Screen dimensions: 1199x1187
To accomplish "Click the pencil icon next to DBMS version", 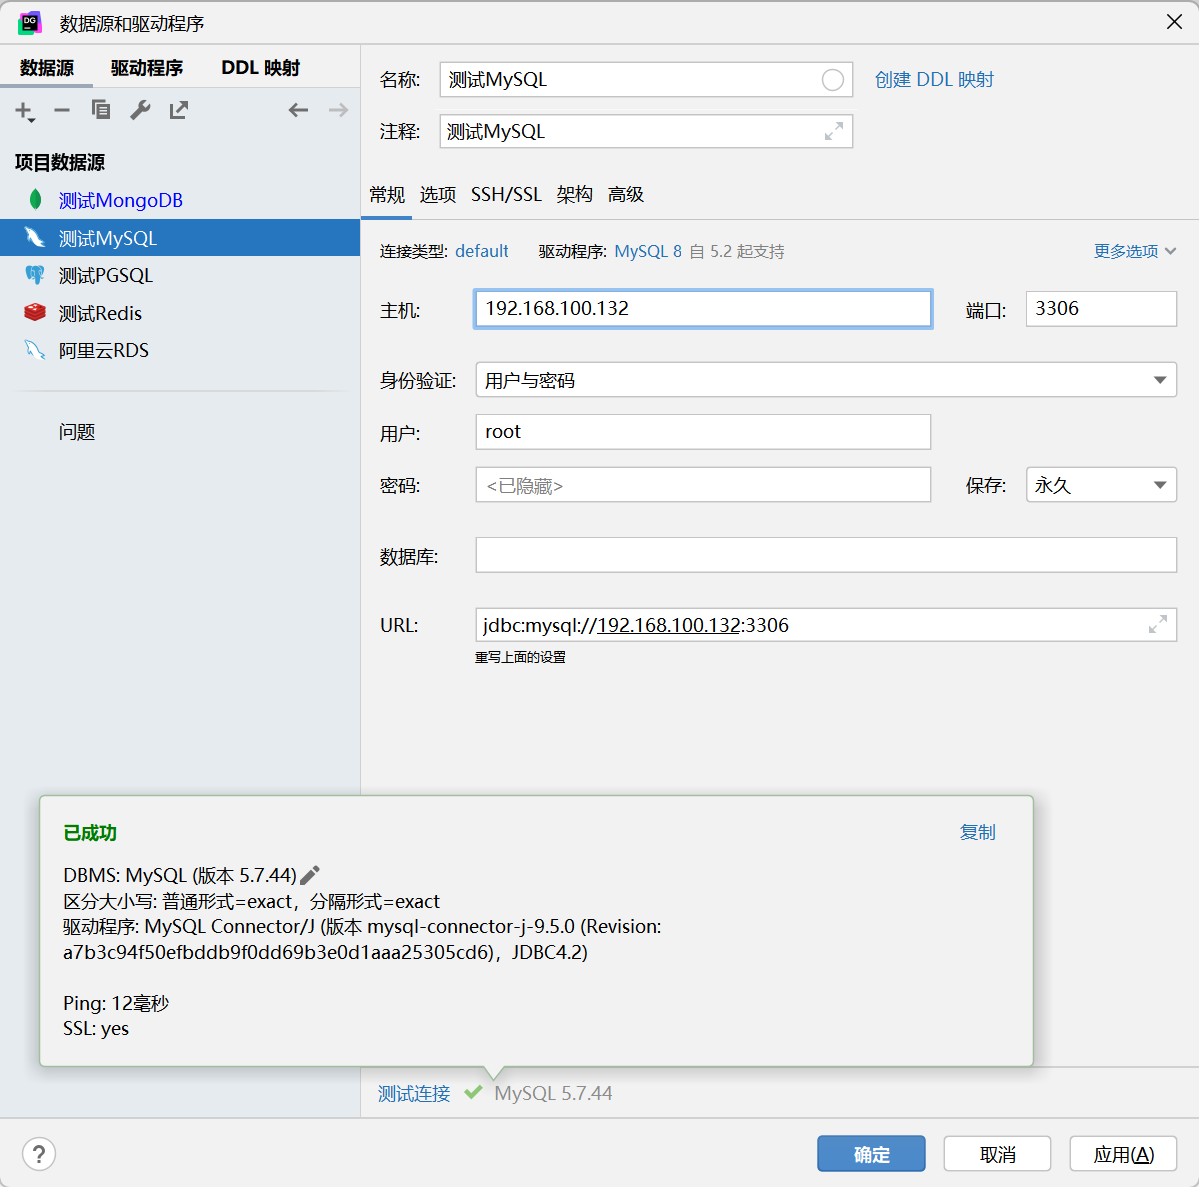I will coord(310,875).
